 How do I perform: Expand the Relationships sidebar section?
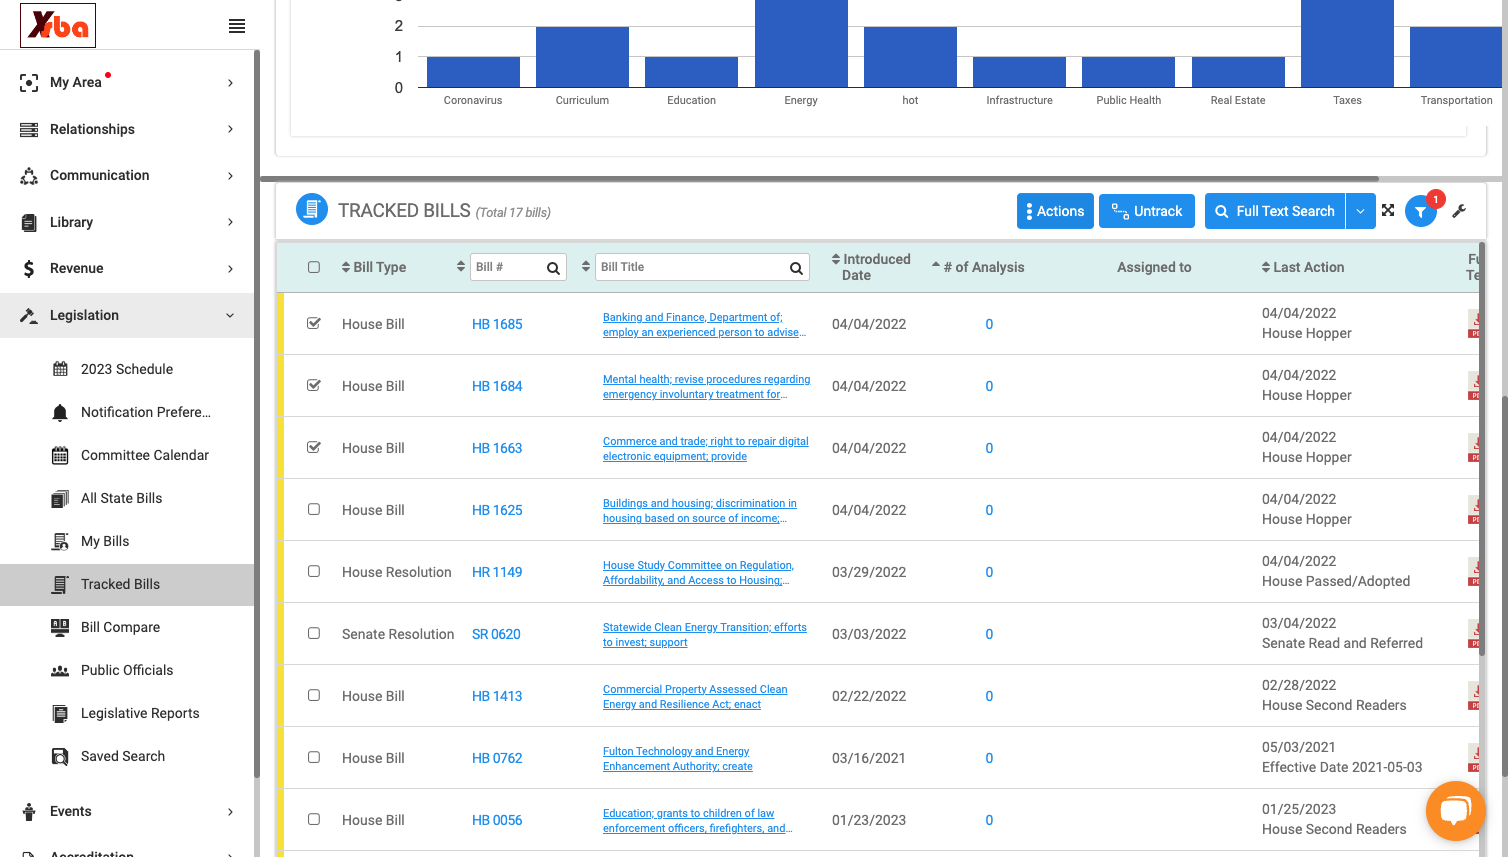[x=128, y=129]
